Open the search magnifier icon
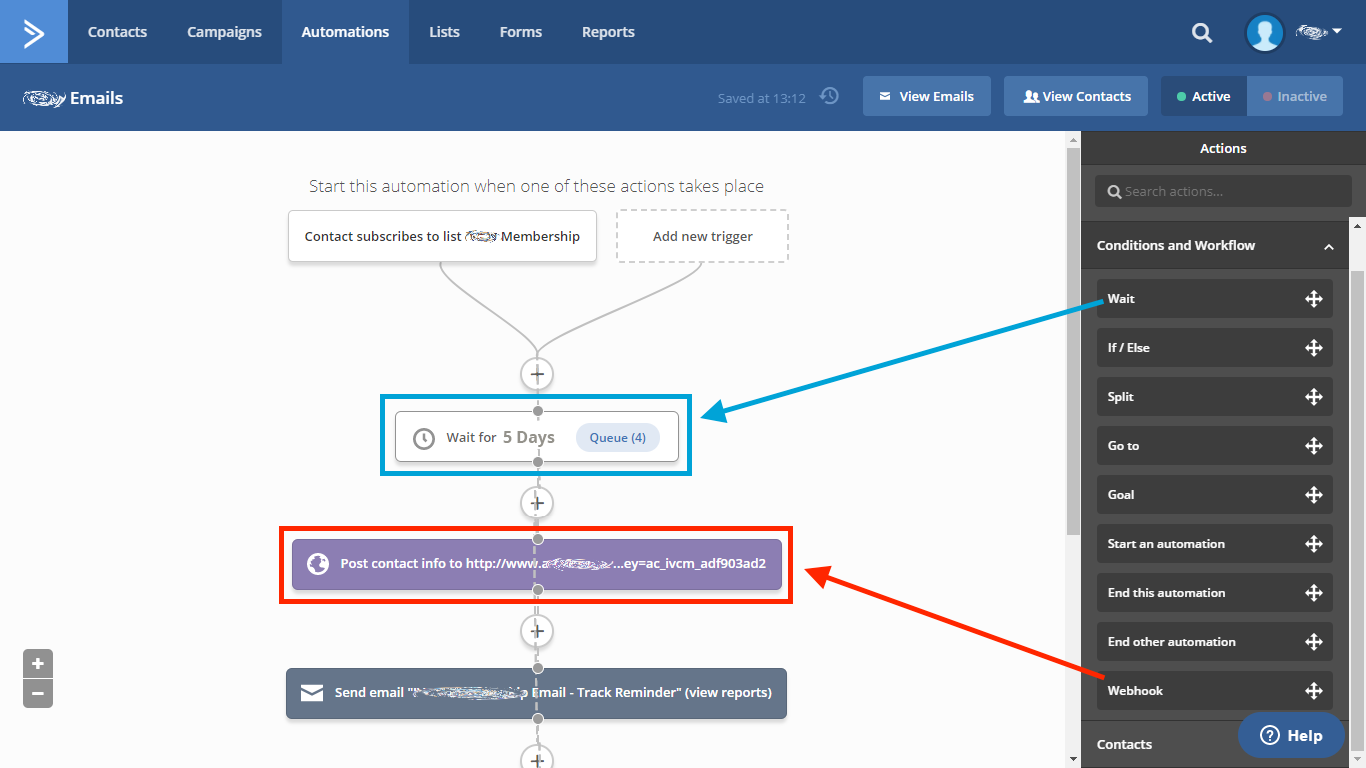This screenshot has height=768, width=1366. pos(1202,33)
